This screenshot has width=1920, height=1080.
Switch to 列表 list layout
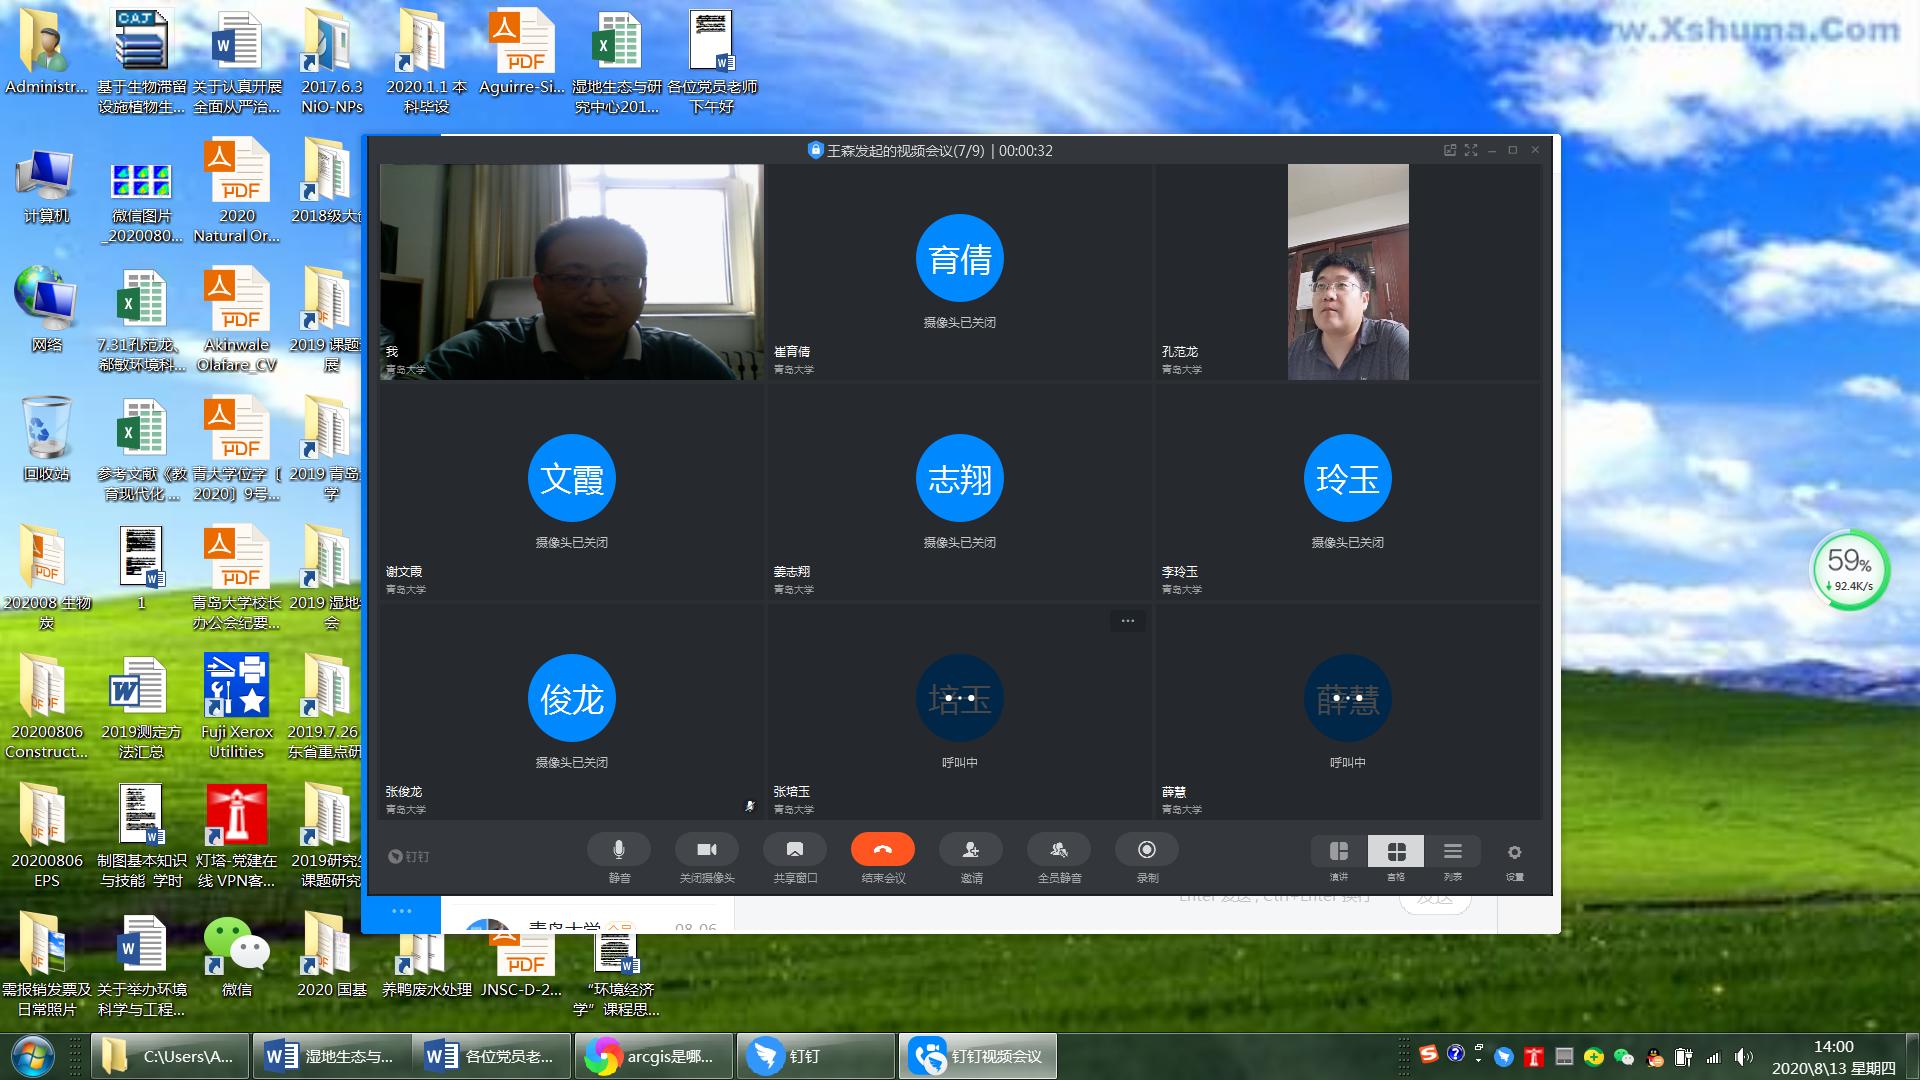click(1453, 852)
